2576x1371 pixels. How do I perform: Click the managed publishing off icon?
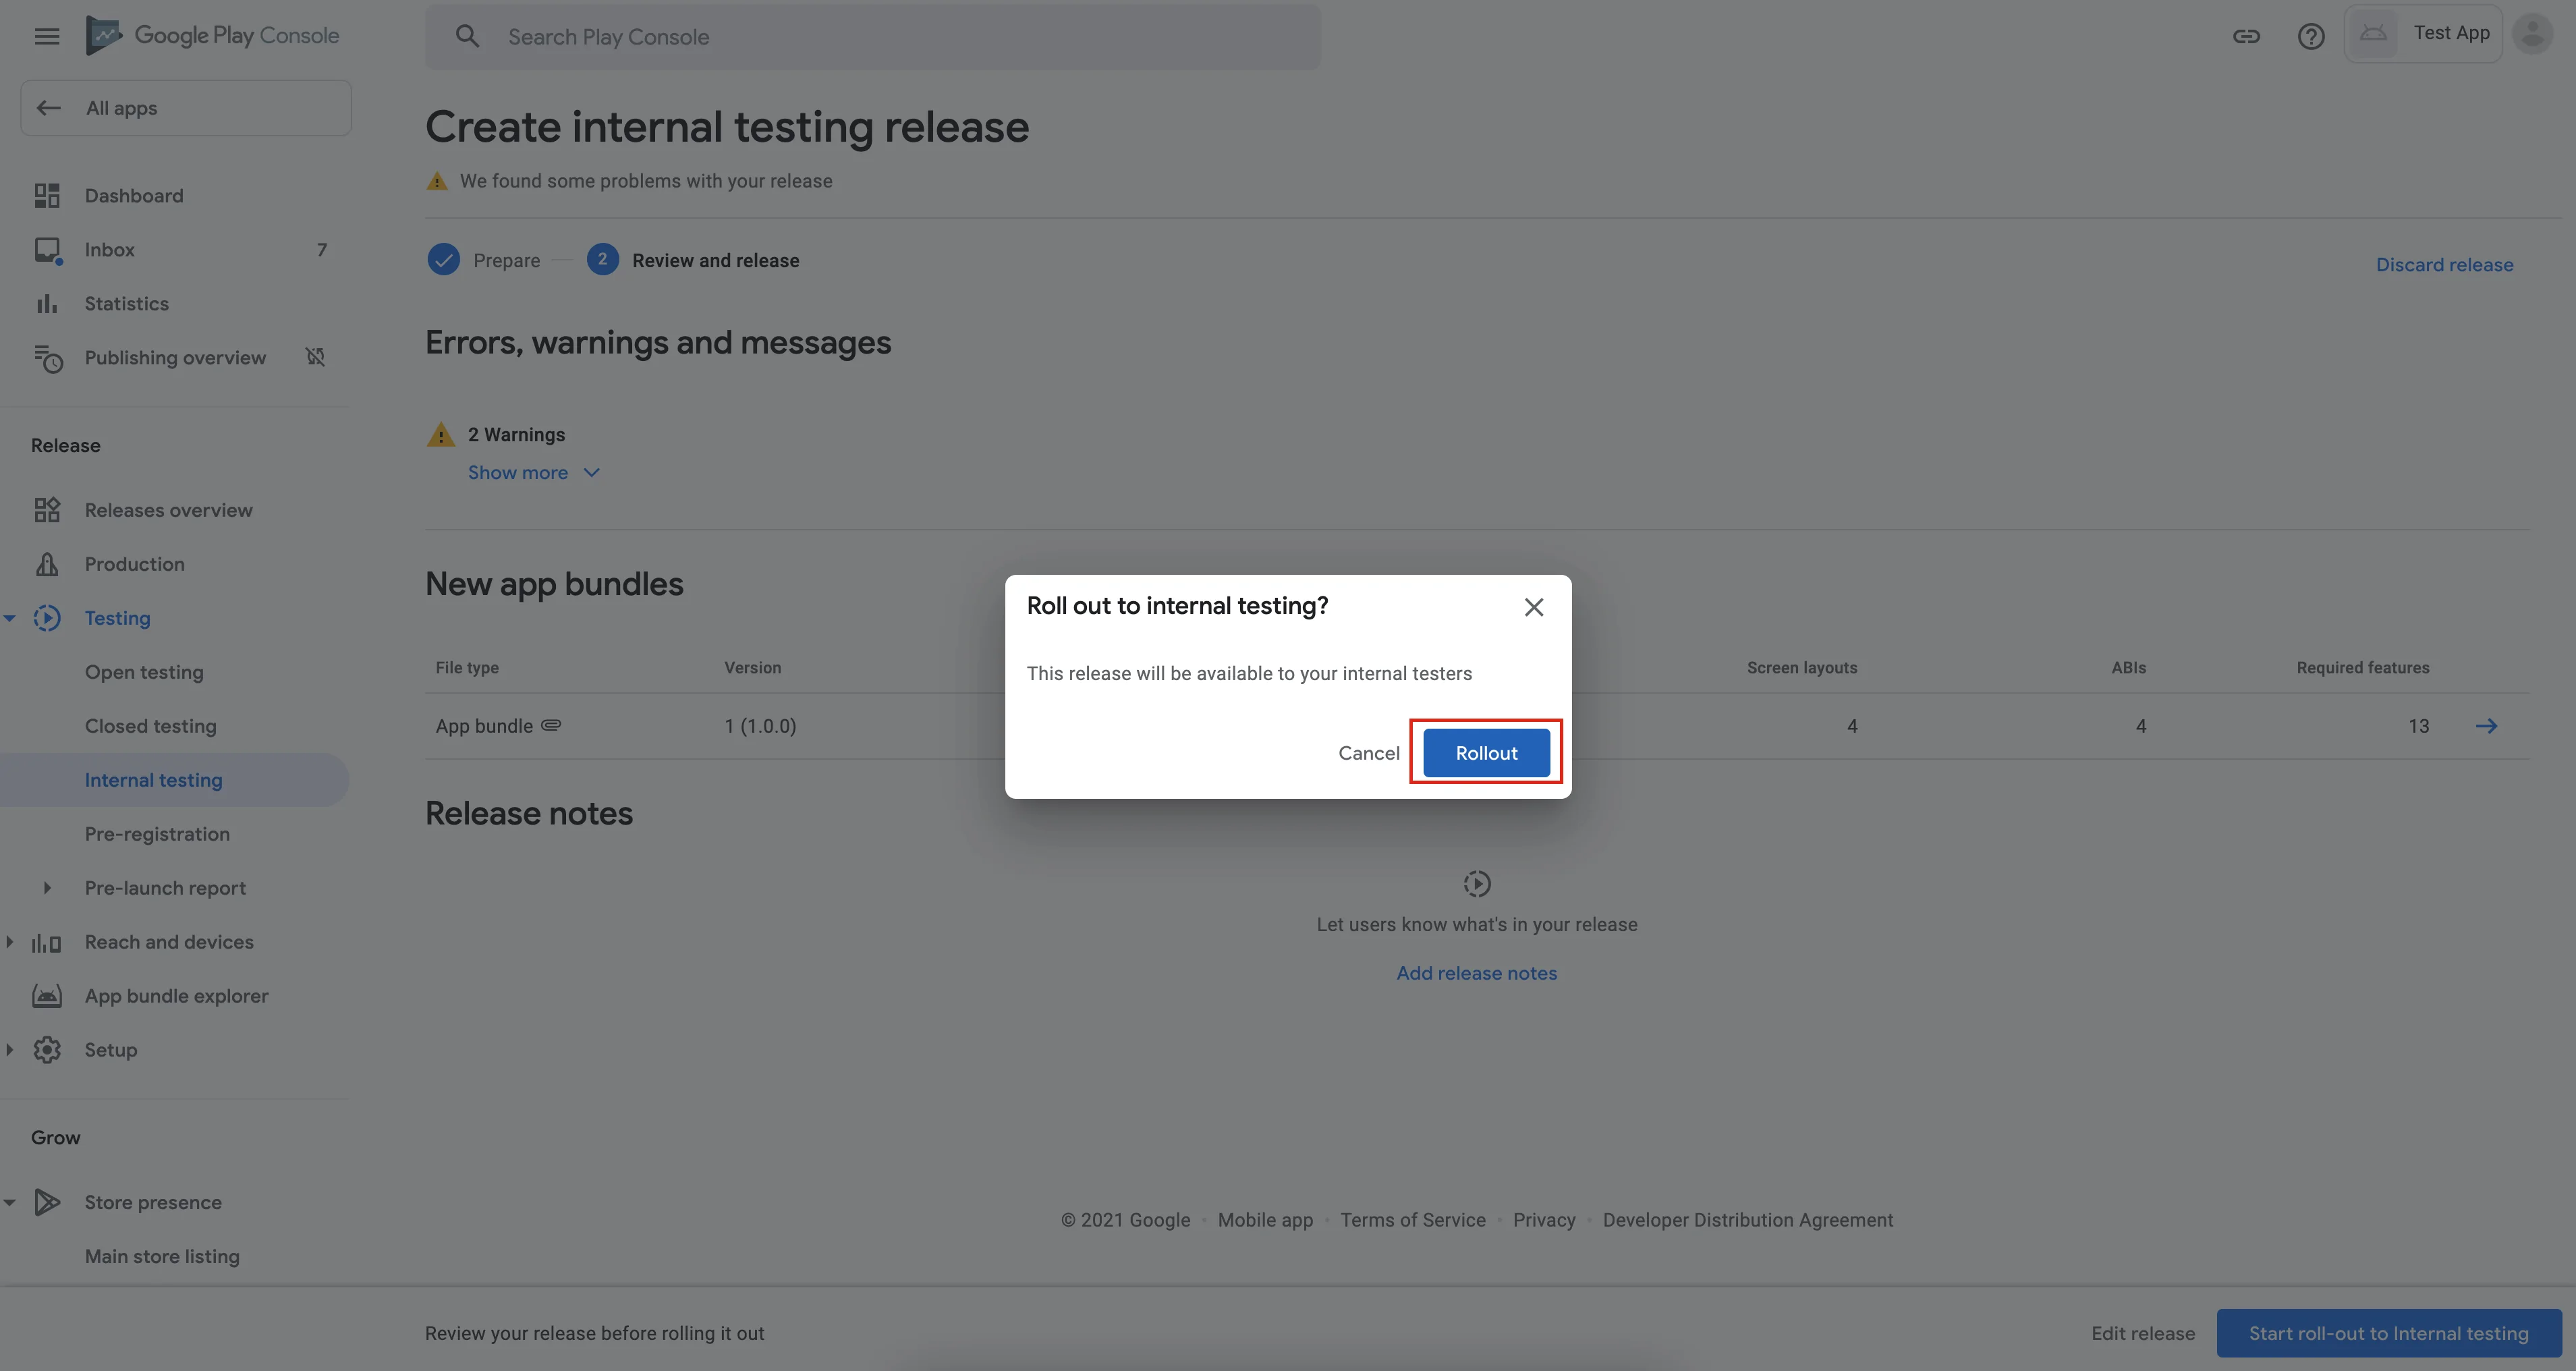coord(315,357)
